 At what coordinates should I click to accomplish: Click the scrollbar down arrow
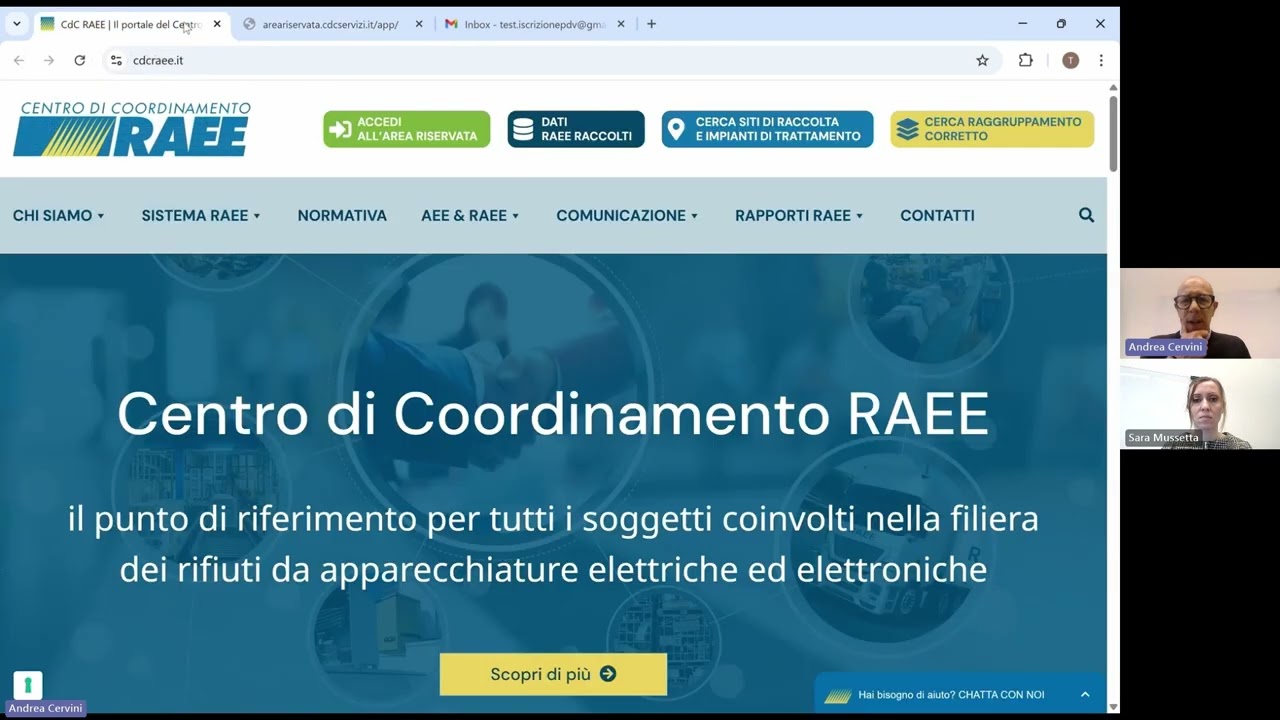(1113, 707)
